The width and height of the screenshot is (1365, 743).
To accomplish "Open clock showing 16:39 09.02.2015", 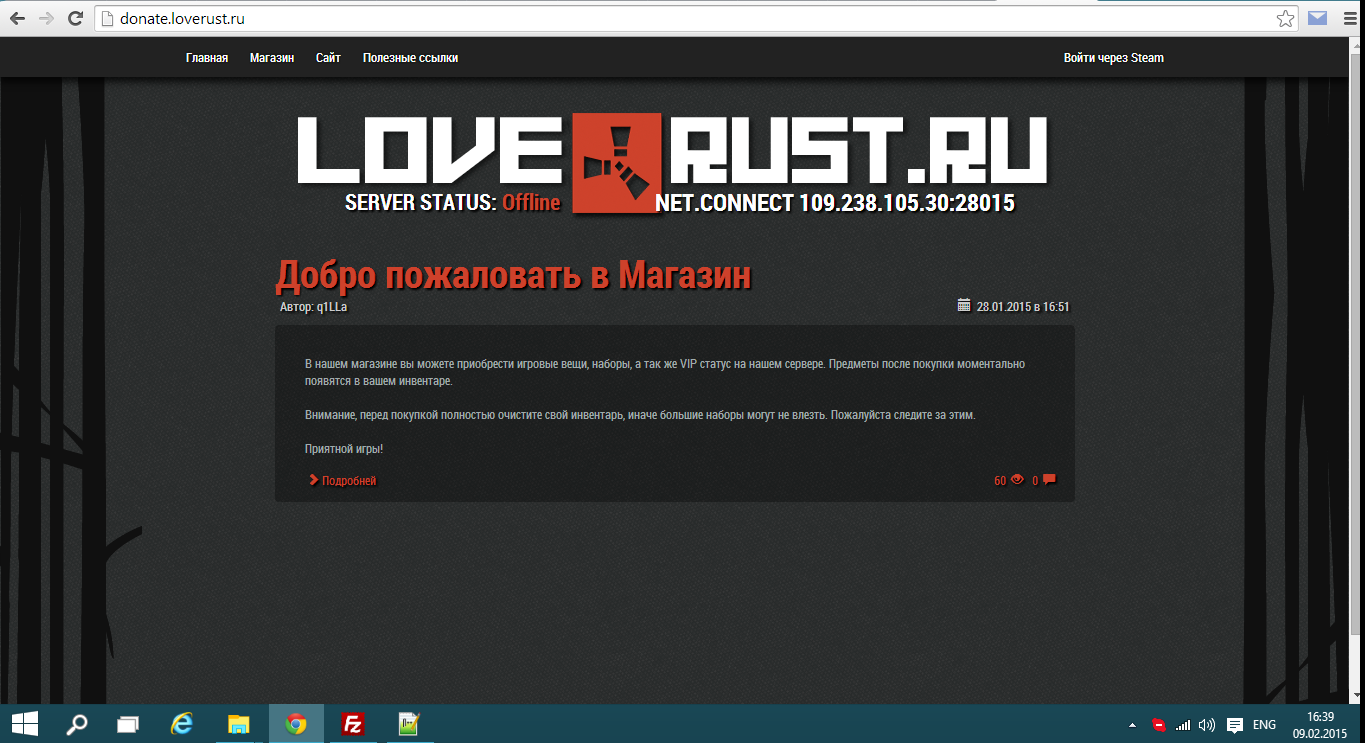I will point(1320,724).
